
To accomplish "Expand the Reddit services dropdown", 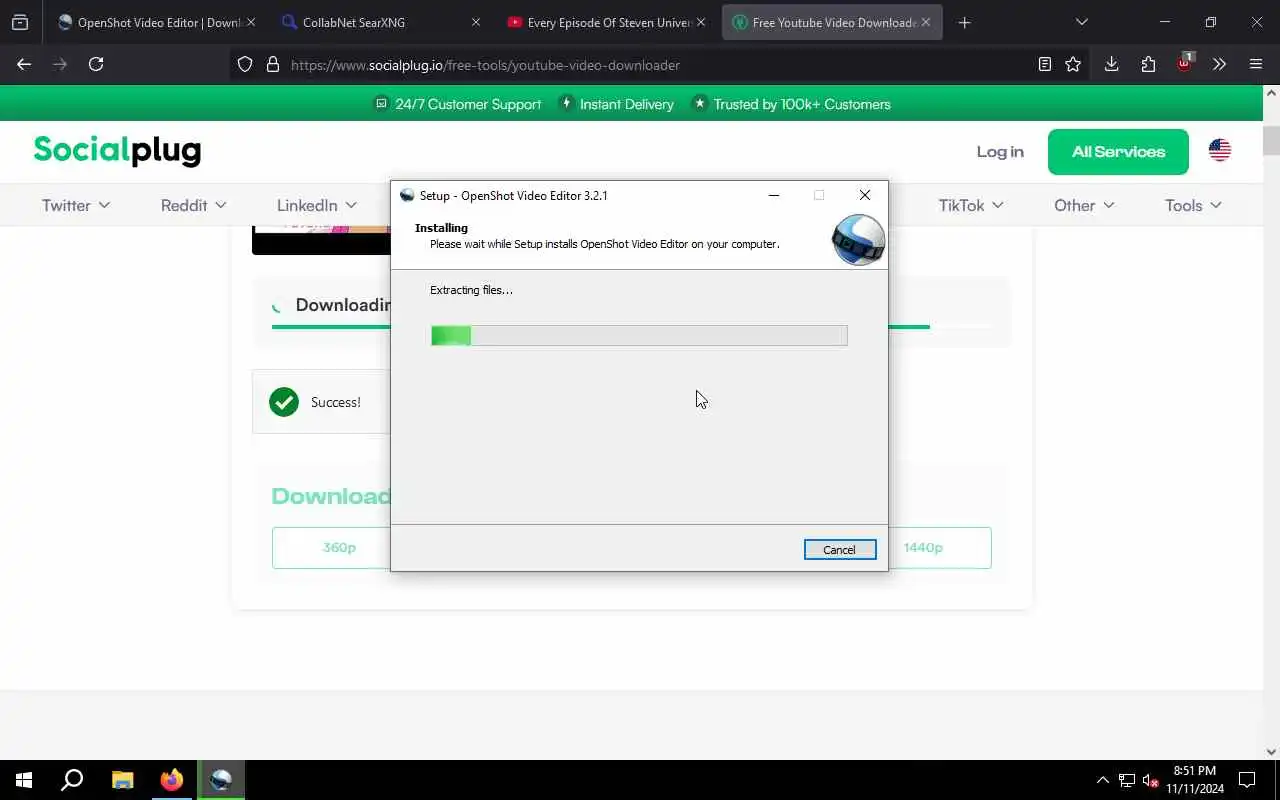I will (x=194, y=205).
